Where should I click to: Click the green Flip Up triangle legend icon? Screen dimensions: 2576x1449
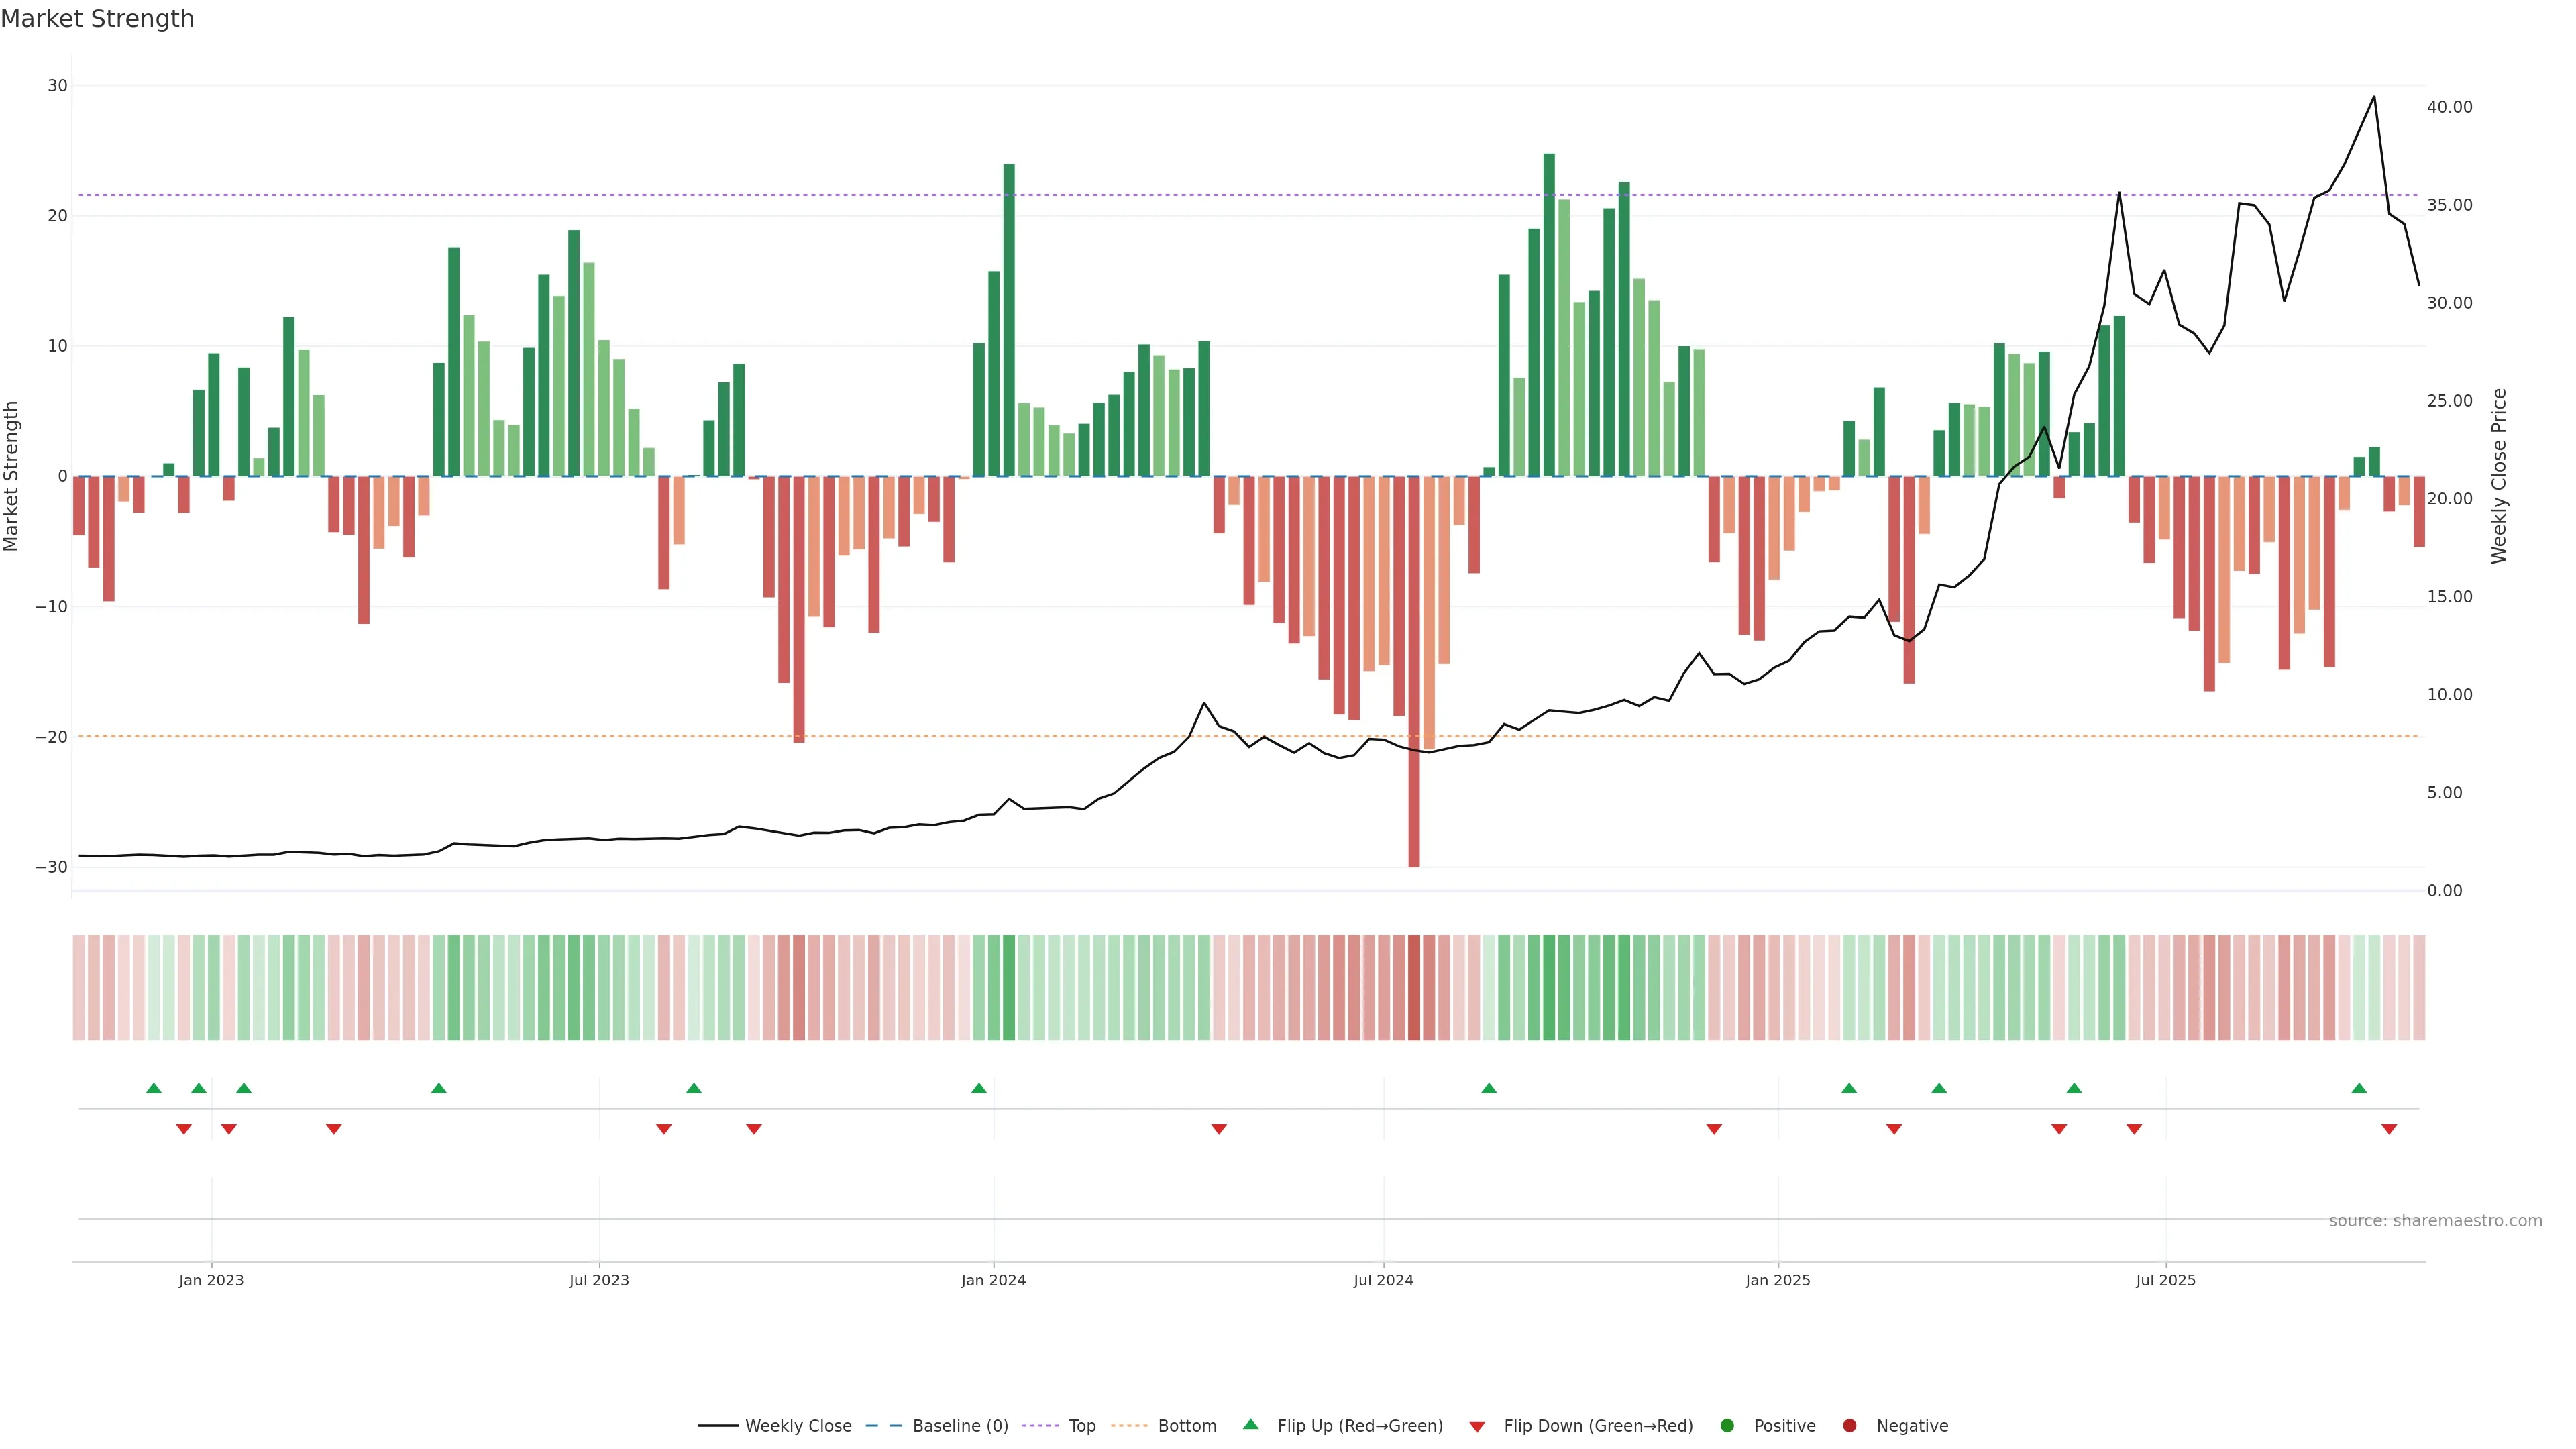(1250, 1424)
